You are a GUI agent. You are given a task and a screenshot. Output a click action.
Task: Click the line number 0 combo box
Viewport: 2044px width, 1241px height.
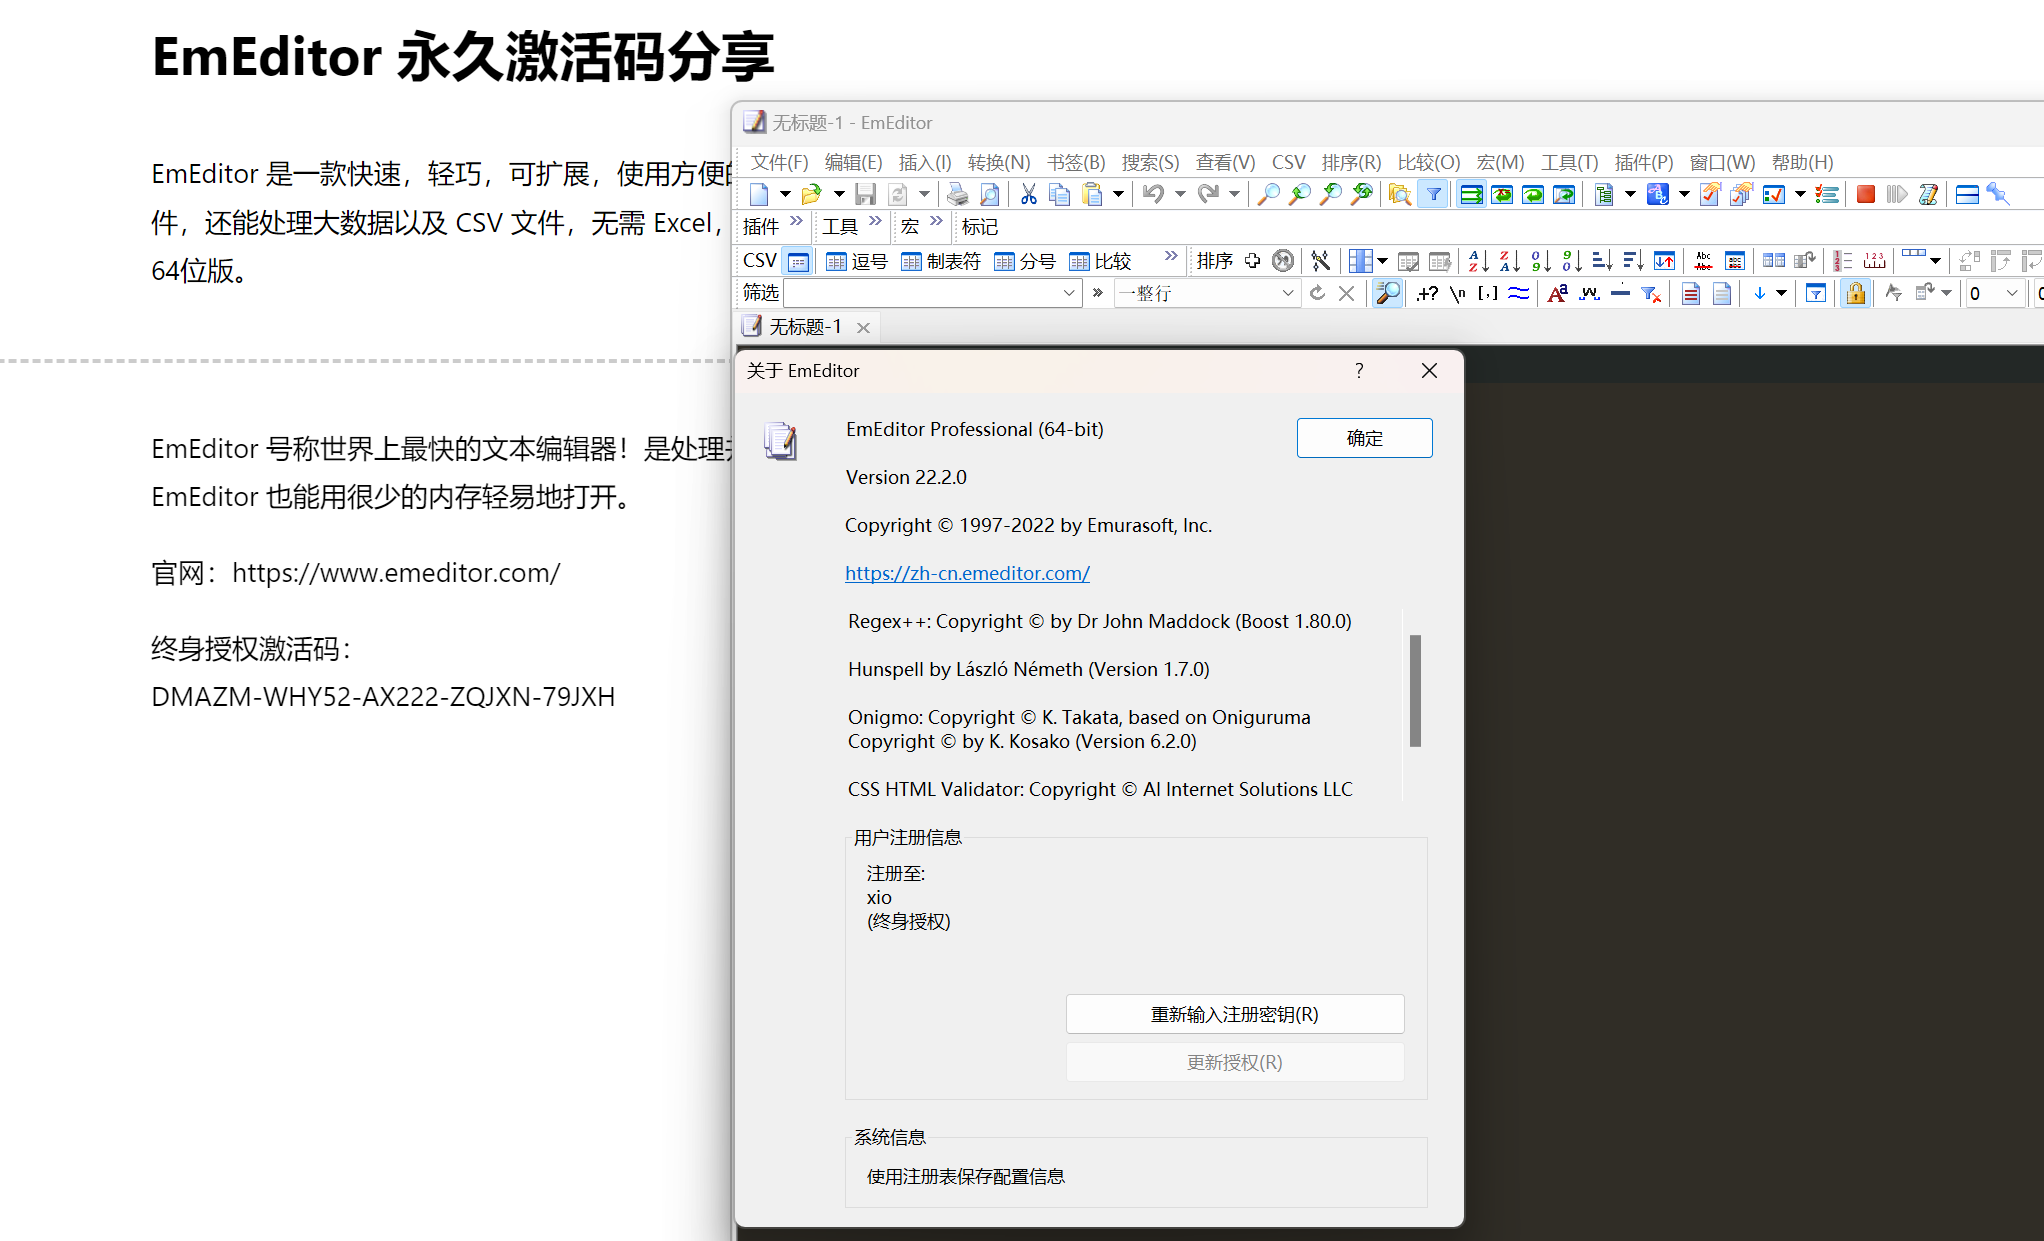point(1994,293)
